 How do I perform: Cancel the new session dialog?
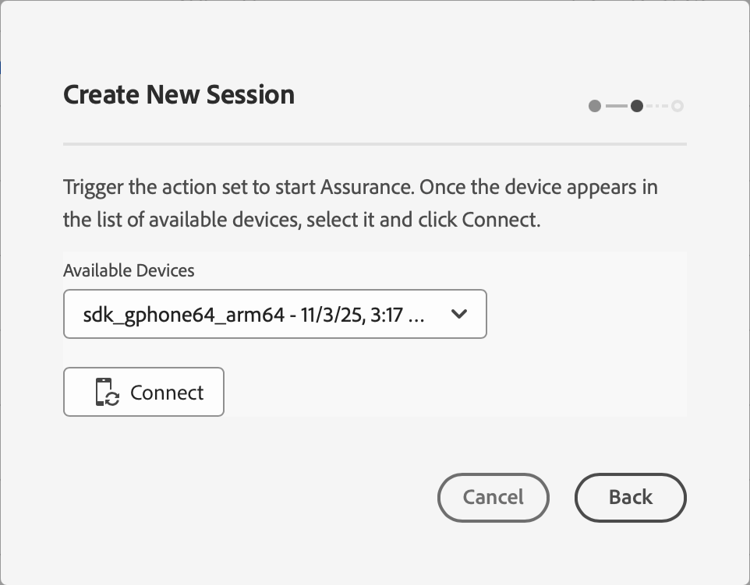[493, 497]
